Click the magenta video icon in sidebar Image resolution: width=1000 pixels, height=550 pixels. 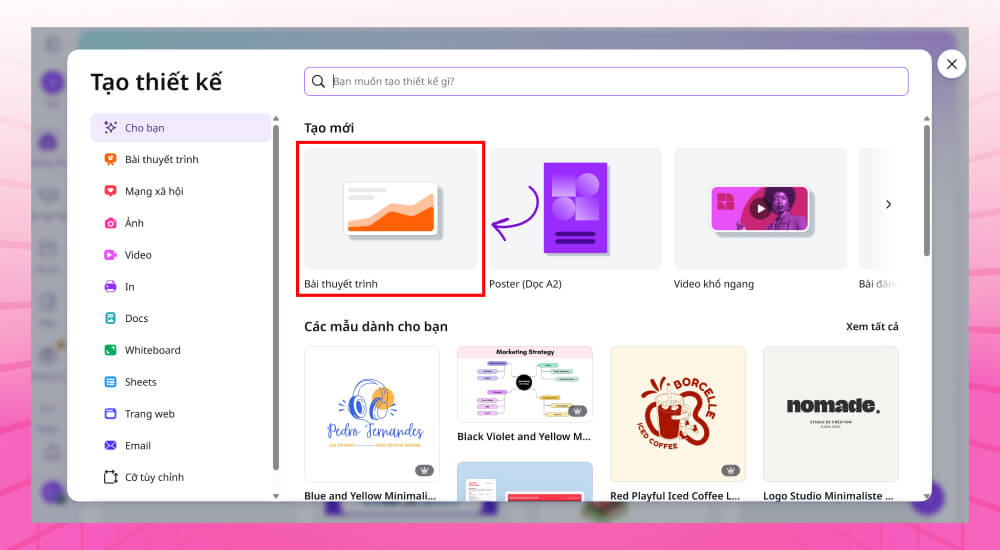point(110,255)
